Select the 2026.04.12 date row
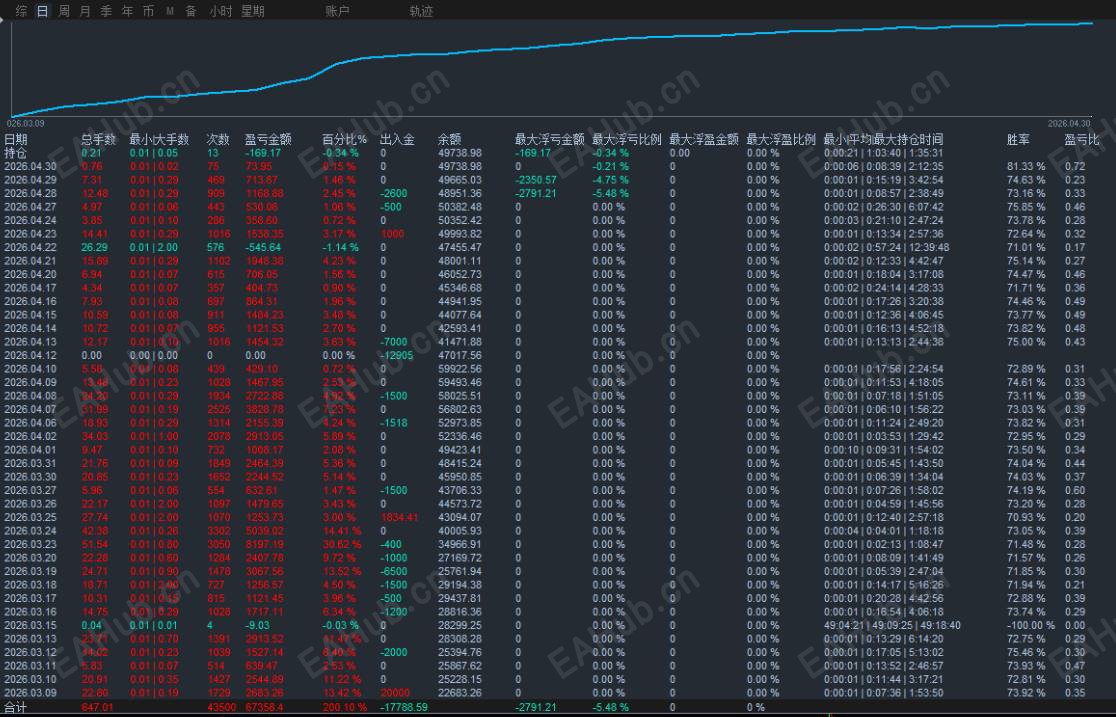 [30, 355]
